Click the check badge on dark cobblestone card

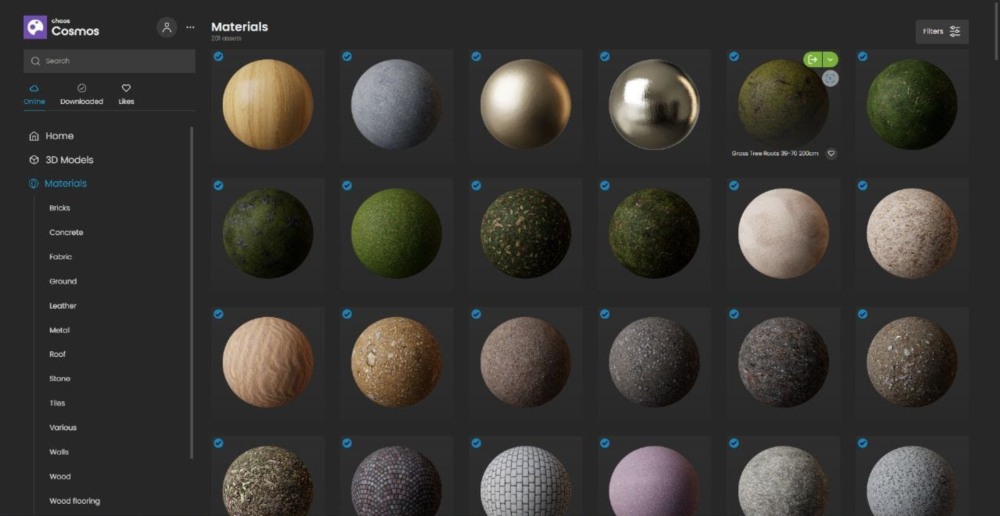347,443
